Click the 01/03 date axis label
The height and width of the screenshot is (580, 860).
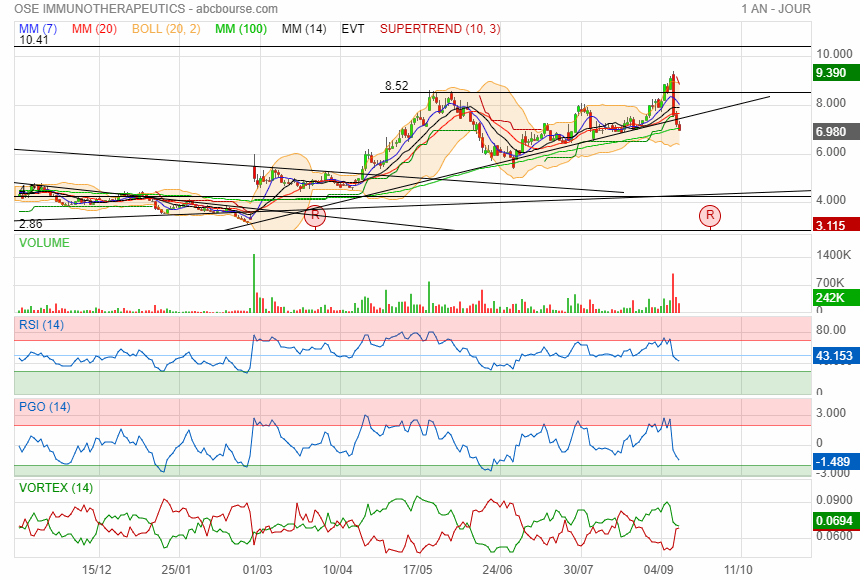257,570
